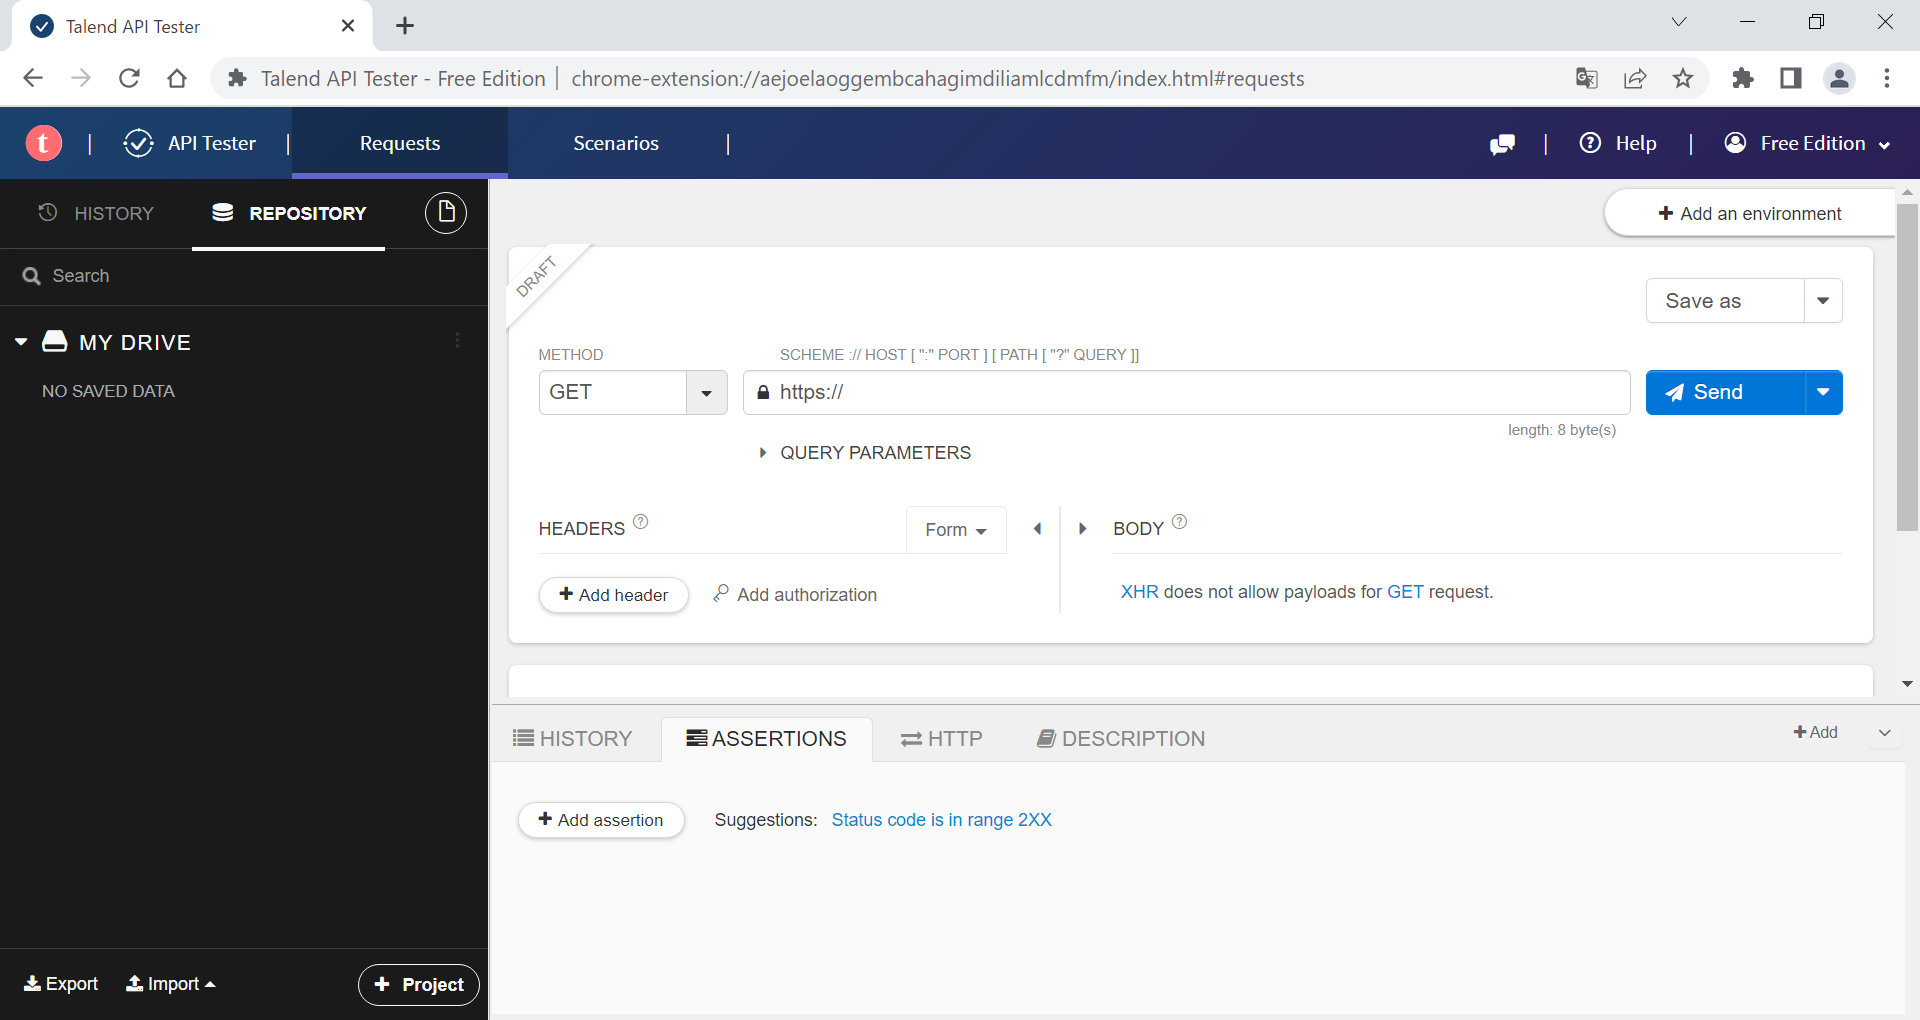Open the Headers Form mode dropdown

(x=955, y=530)
